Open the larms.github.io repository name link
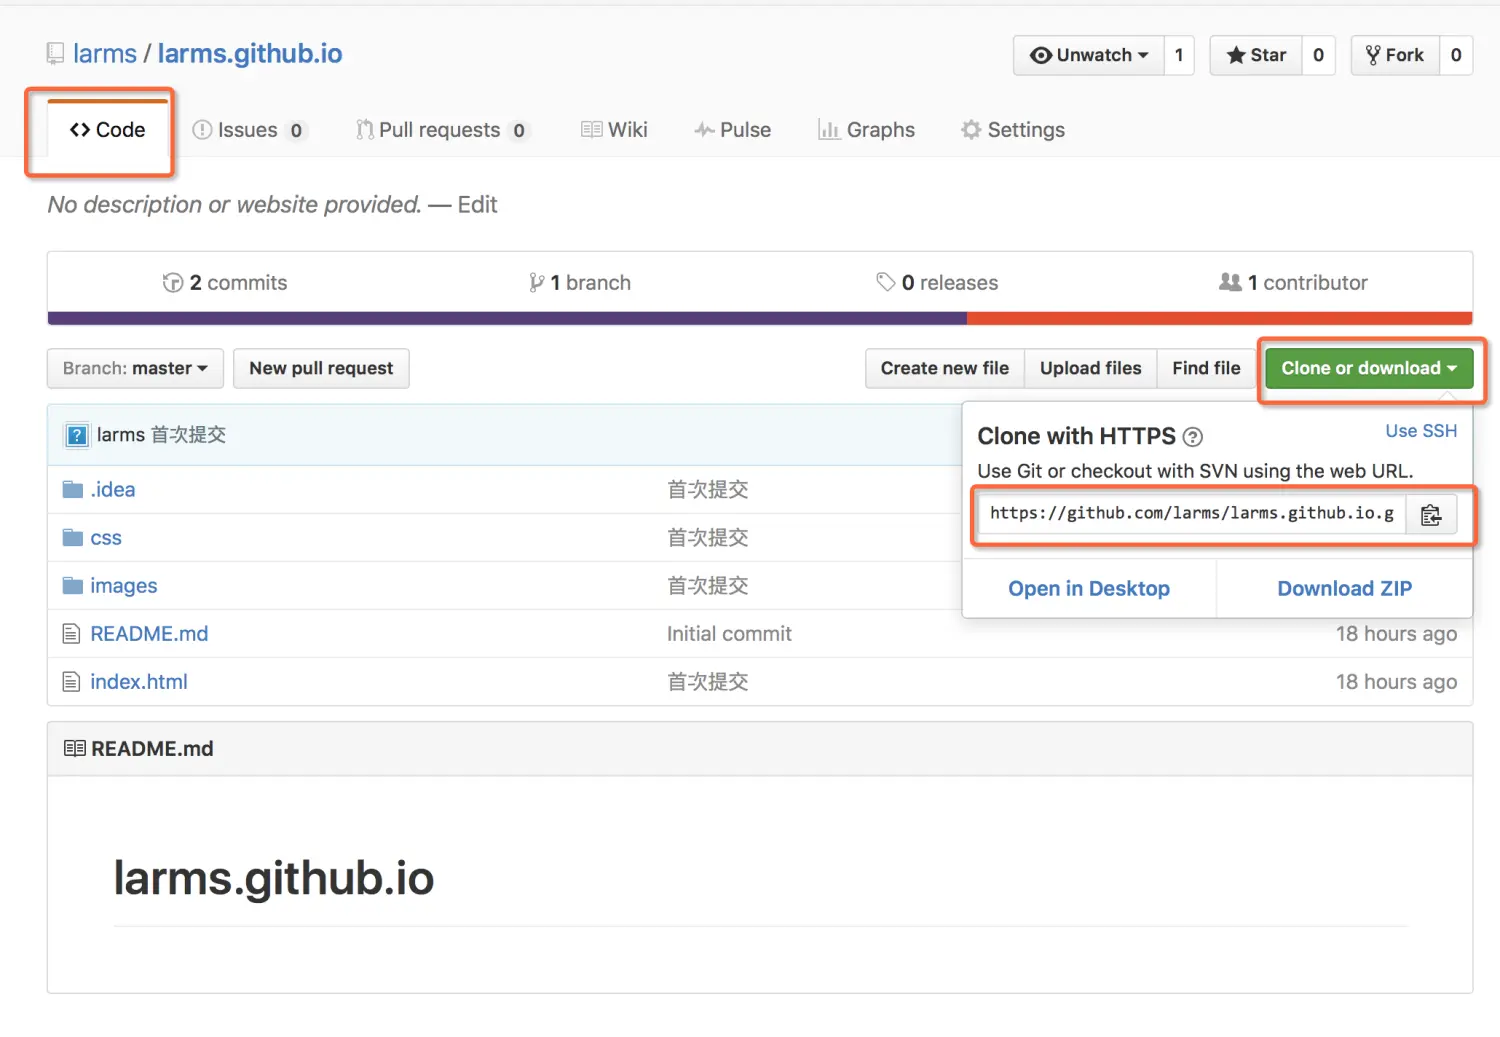1500x1037 pixels. tap(250, 54)
